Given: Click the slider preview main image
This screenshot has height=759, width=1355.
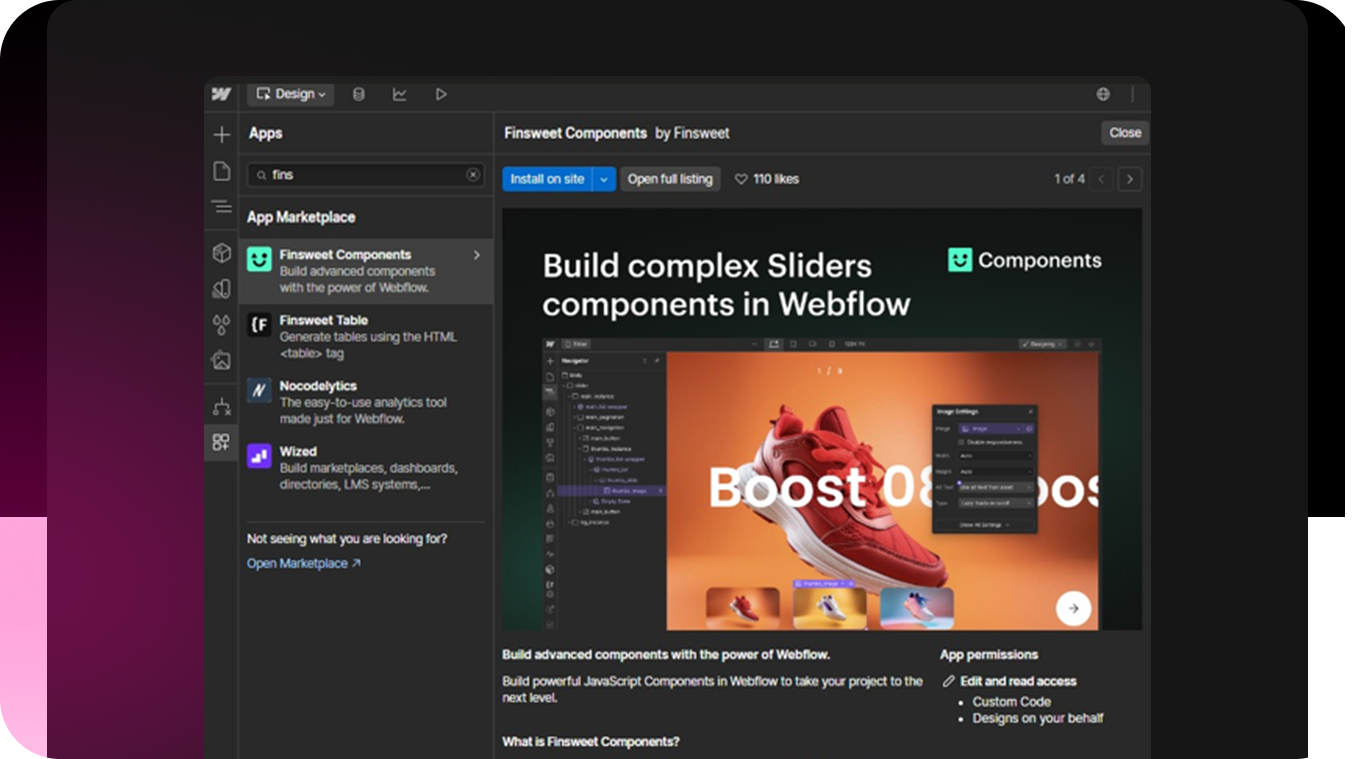Looking at the screenshot, I should point(822,420).
